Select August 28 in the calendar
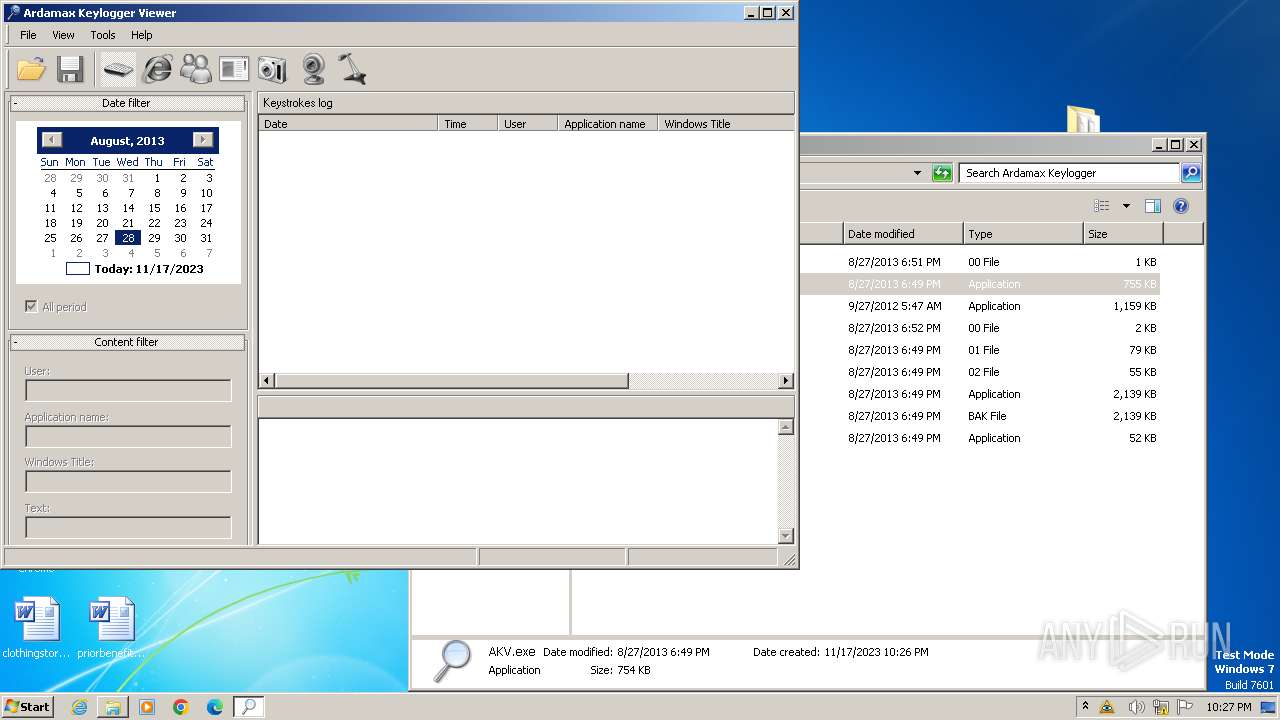Viewport: 1280px width, 720px height. 128,238
